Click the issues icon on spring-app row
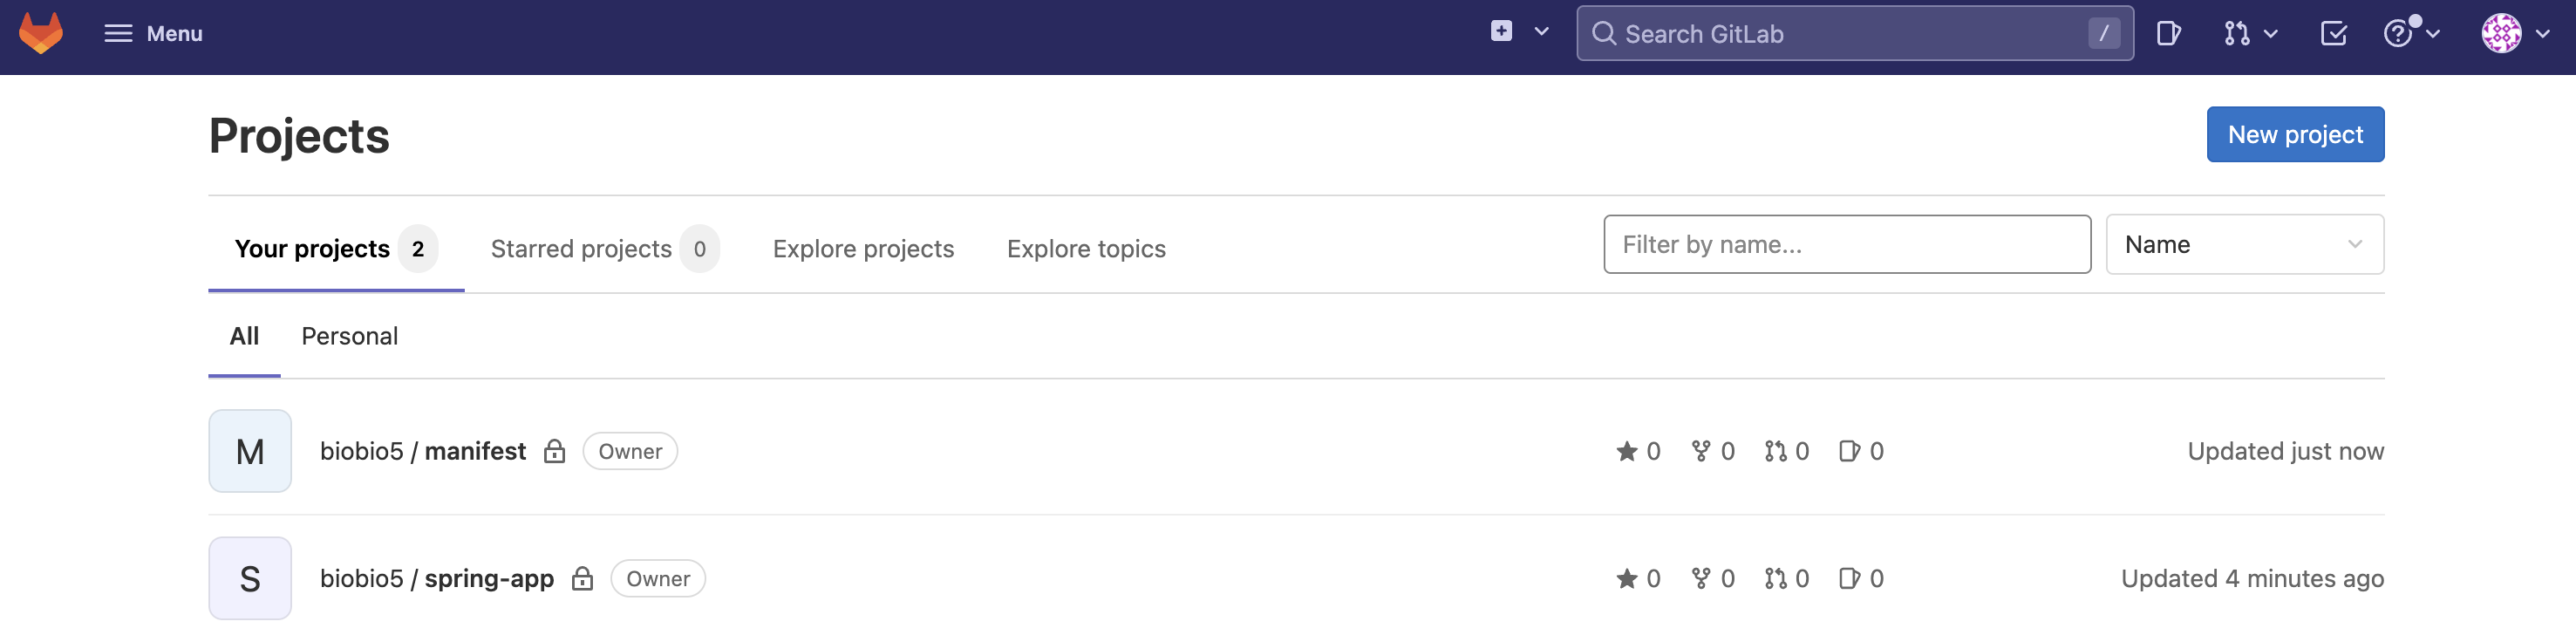2576x642 pixels. click(x=1849, y=578)
